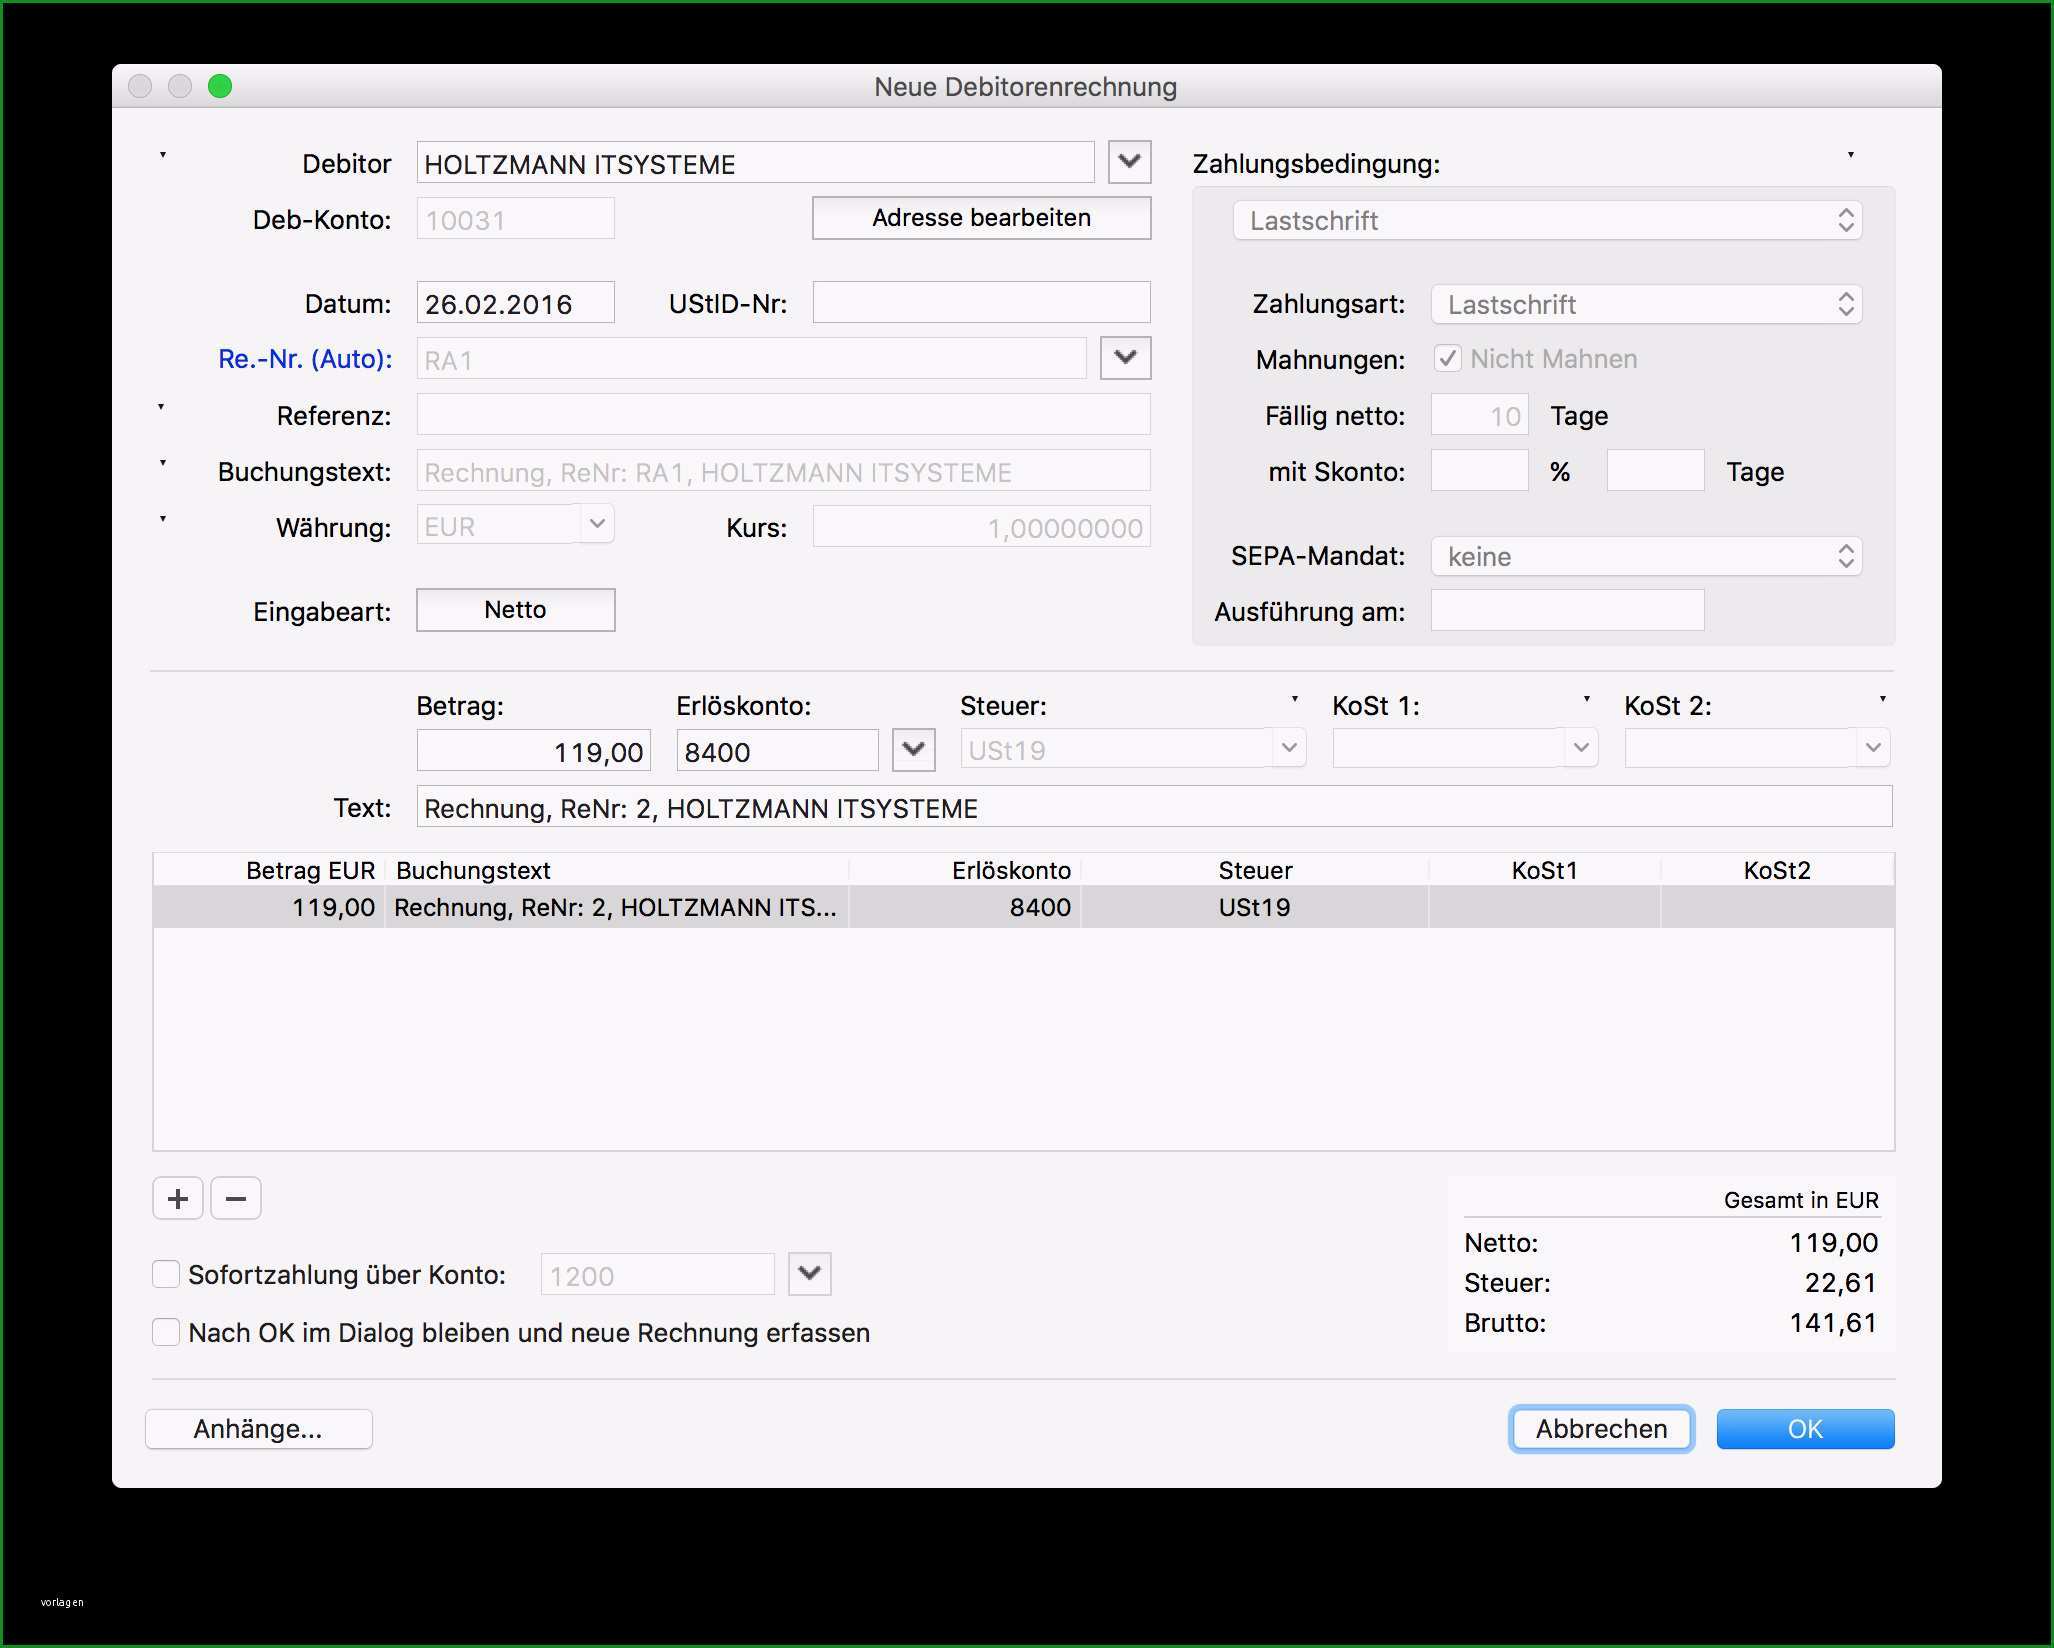
Task: Open the Währung EUR combo box
Action: (x=516, y=525)
